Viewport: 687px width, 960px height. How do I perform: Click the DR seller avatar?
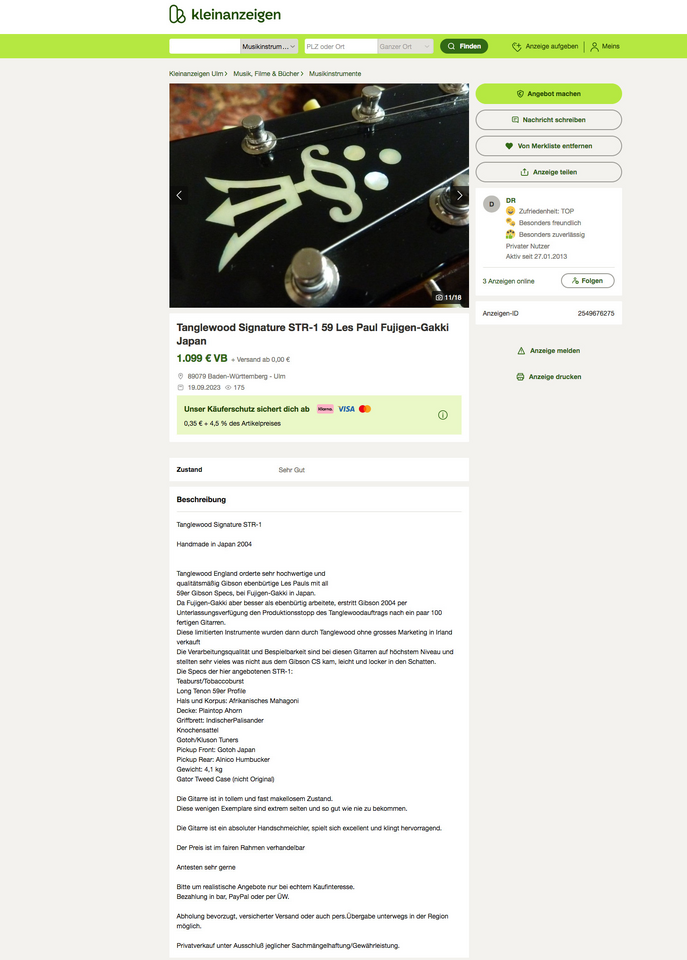492,204
